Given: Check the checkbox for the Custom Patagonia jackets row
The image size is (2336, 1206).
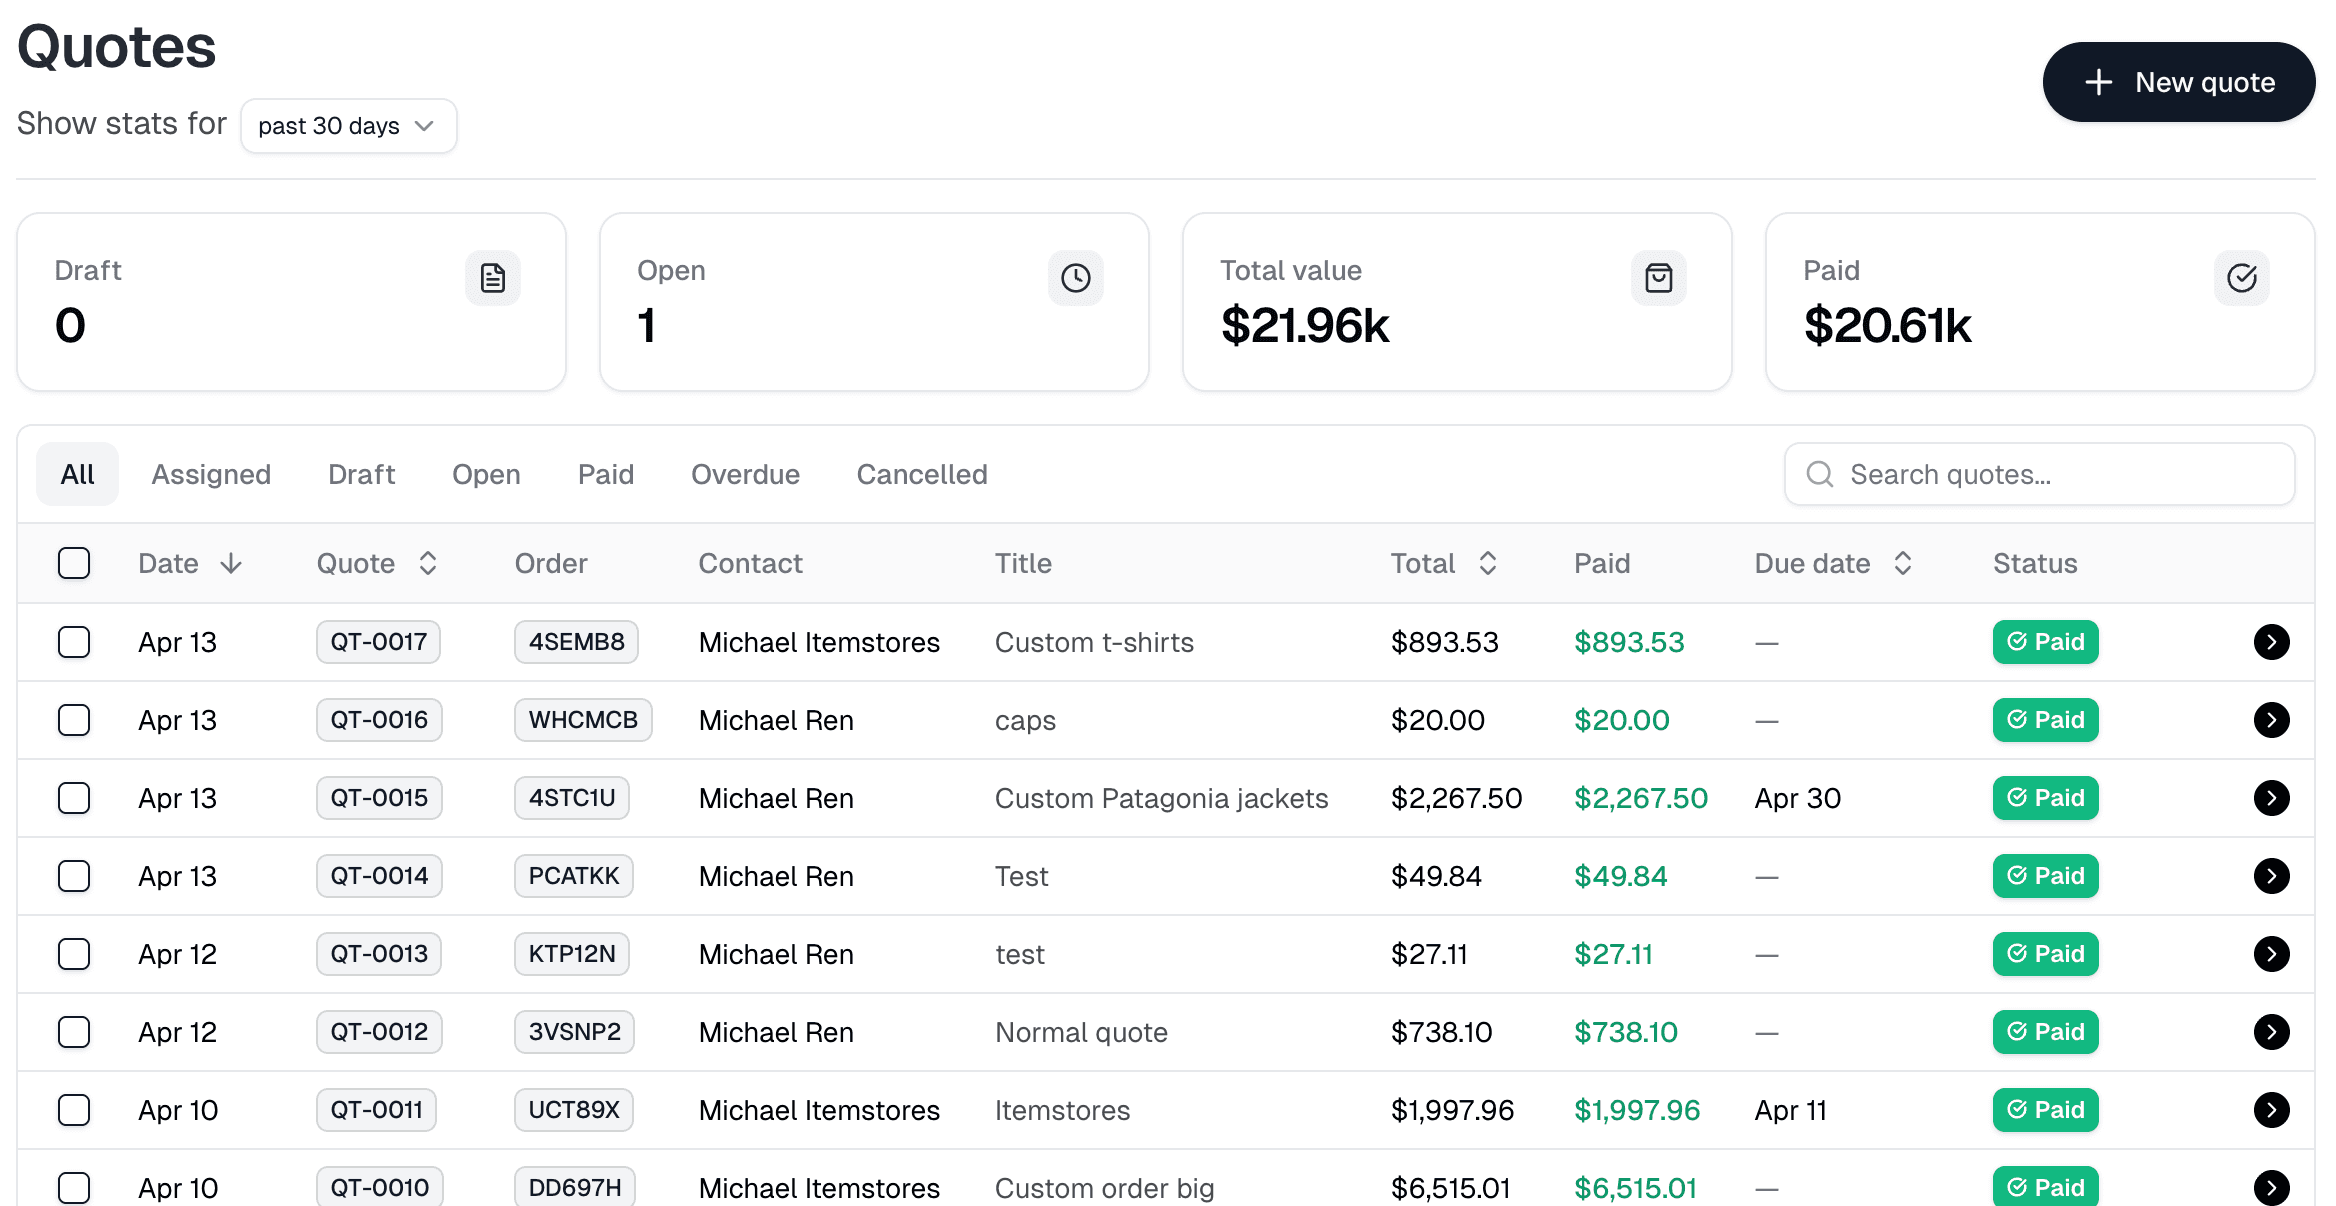Looking at the screenshot, I should coord(74,797).
